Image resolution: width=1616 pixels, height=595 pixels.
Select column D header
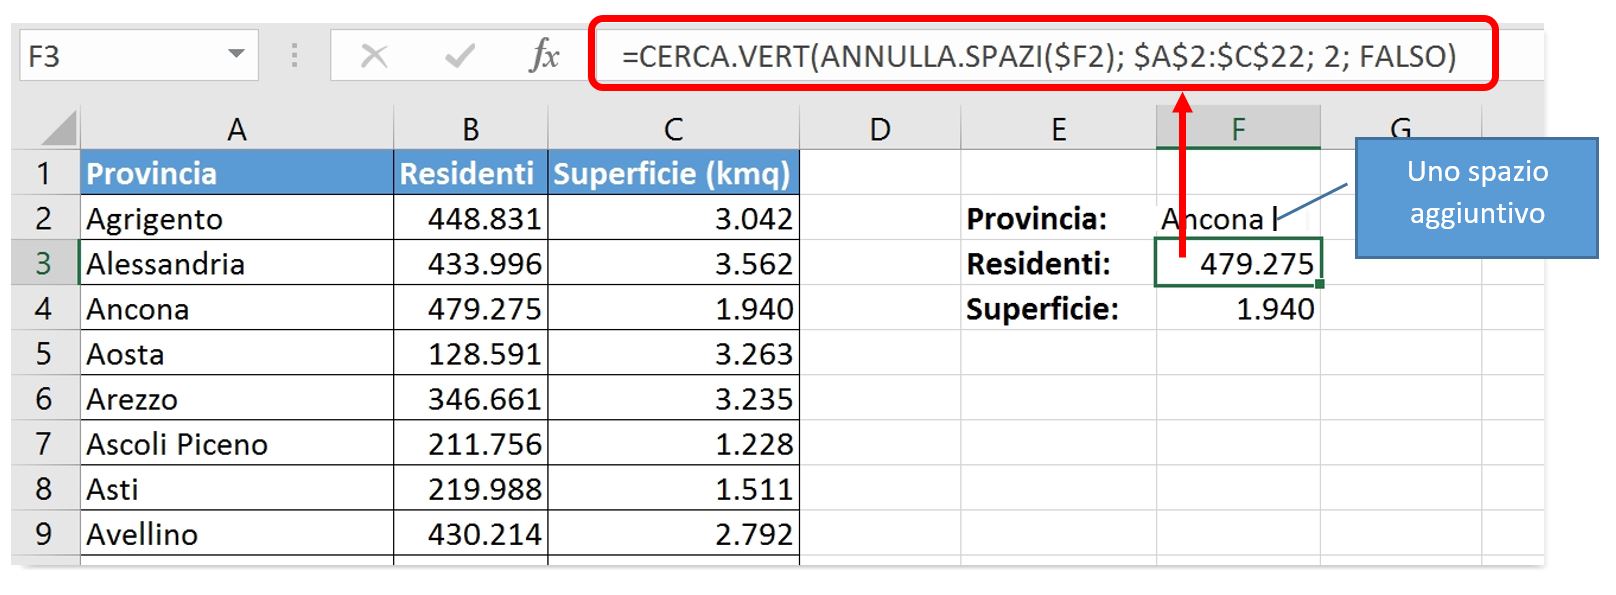pyautogui.click(x=880, y=129)
